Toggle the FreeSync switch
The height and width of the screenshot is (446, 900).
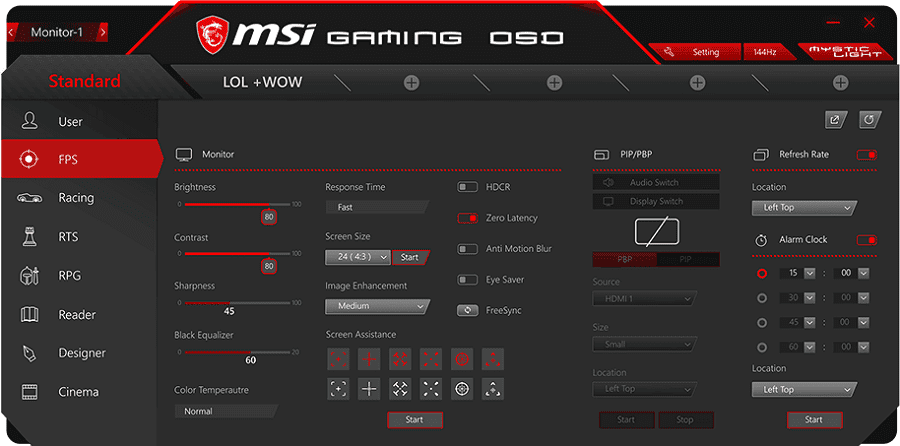click(x=468, y=311)
